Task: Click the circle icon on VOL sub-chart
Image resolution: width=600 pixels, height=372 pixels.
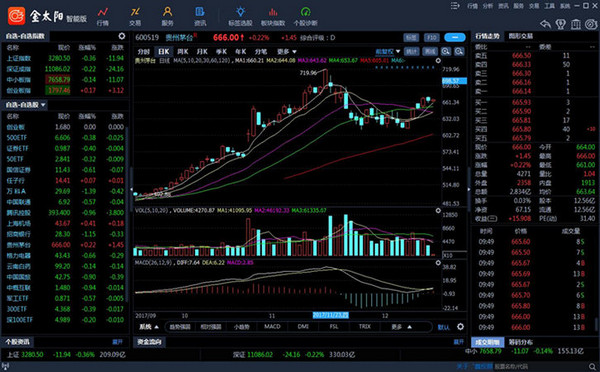Action: click(438, 210)
